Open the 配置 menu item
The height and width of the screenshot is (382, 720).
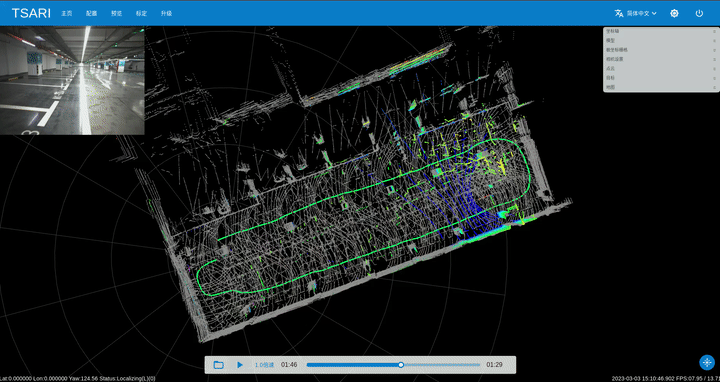(x=91, y=13)
